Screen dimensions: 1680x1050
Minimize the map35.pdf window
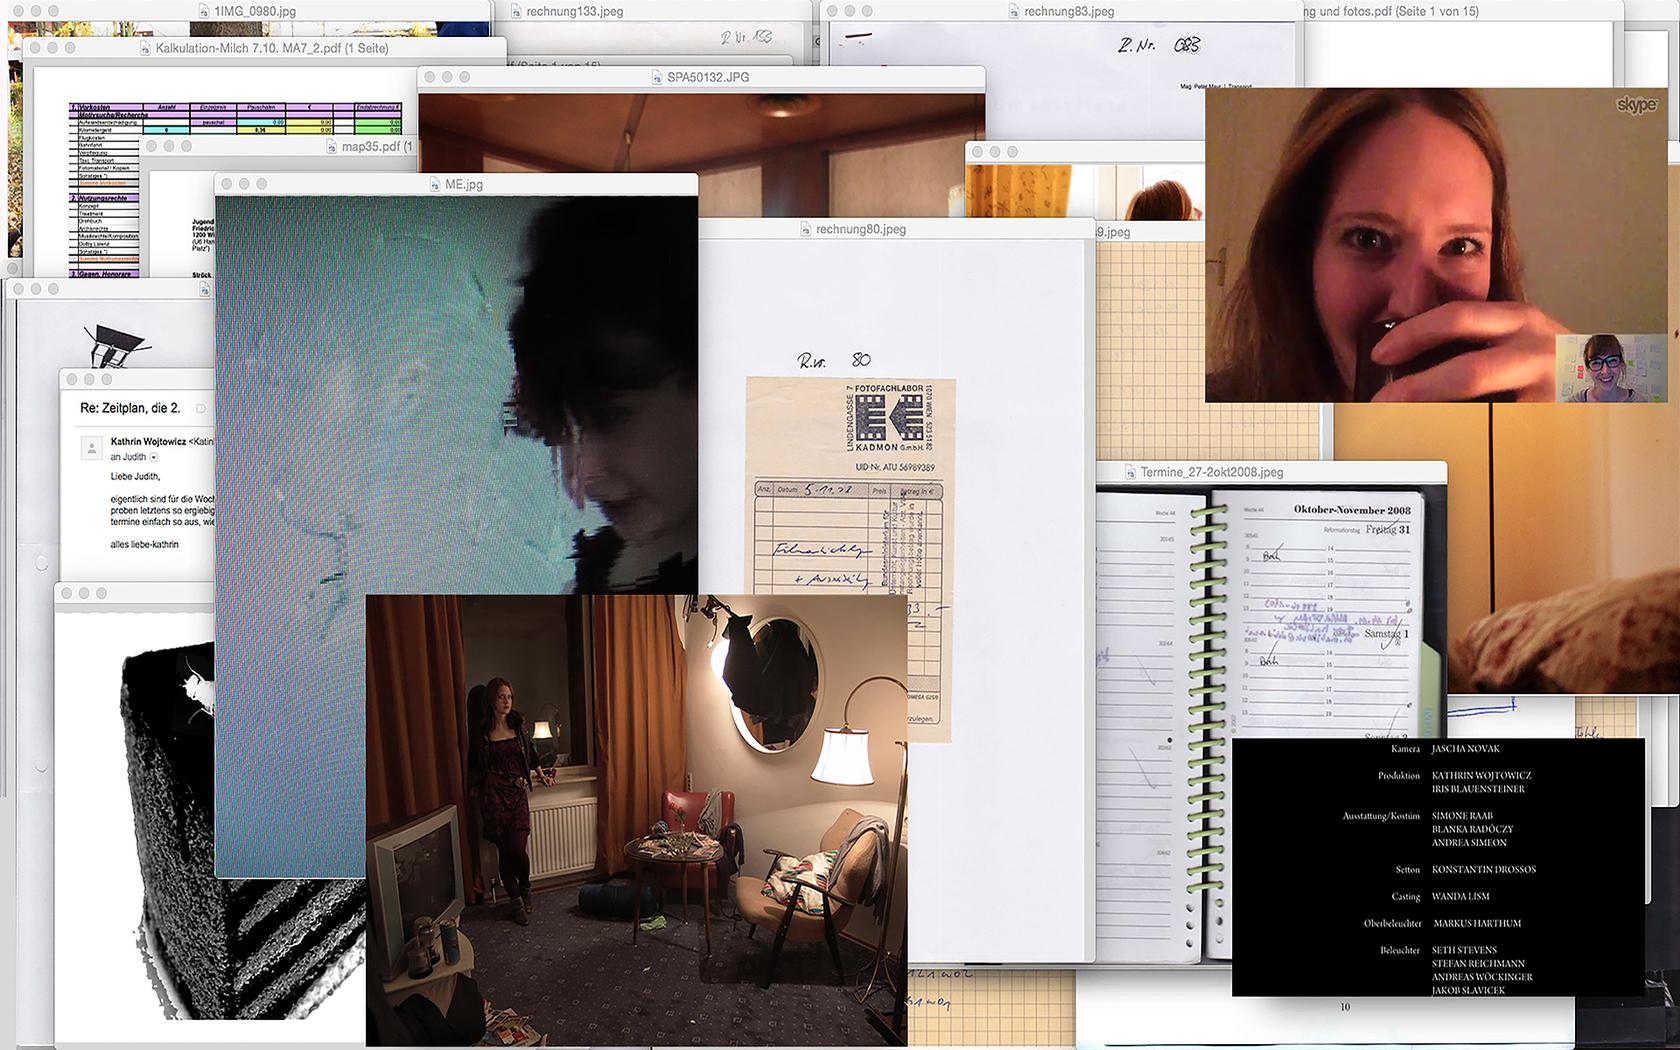click(169, 146)
